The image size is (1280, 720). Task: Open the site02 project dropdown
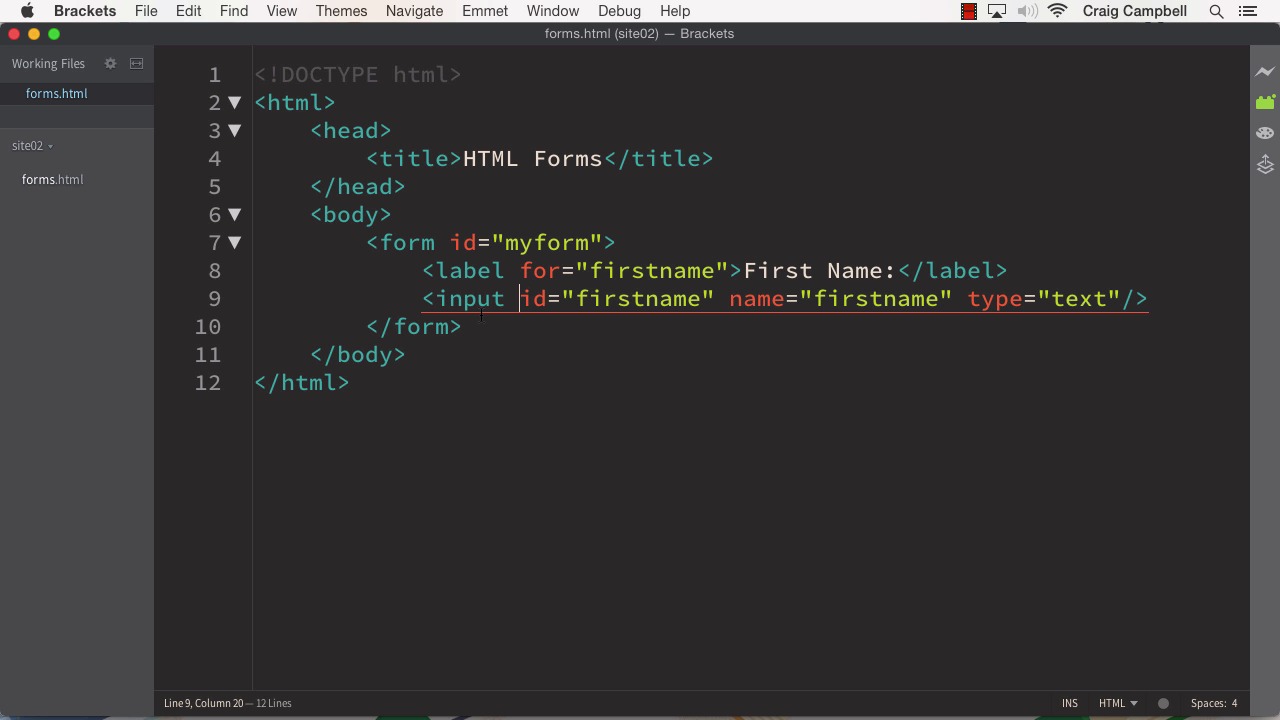pyautogui.click(x=32, y=146)
